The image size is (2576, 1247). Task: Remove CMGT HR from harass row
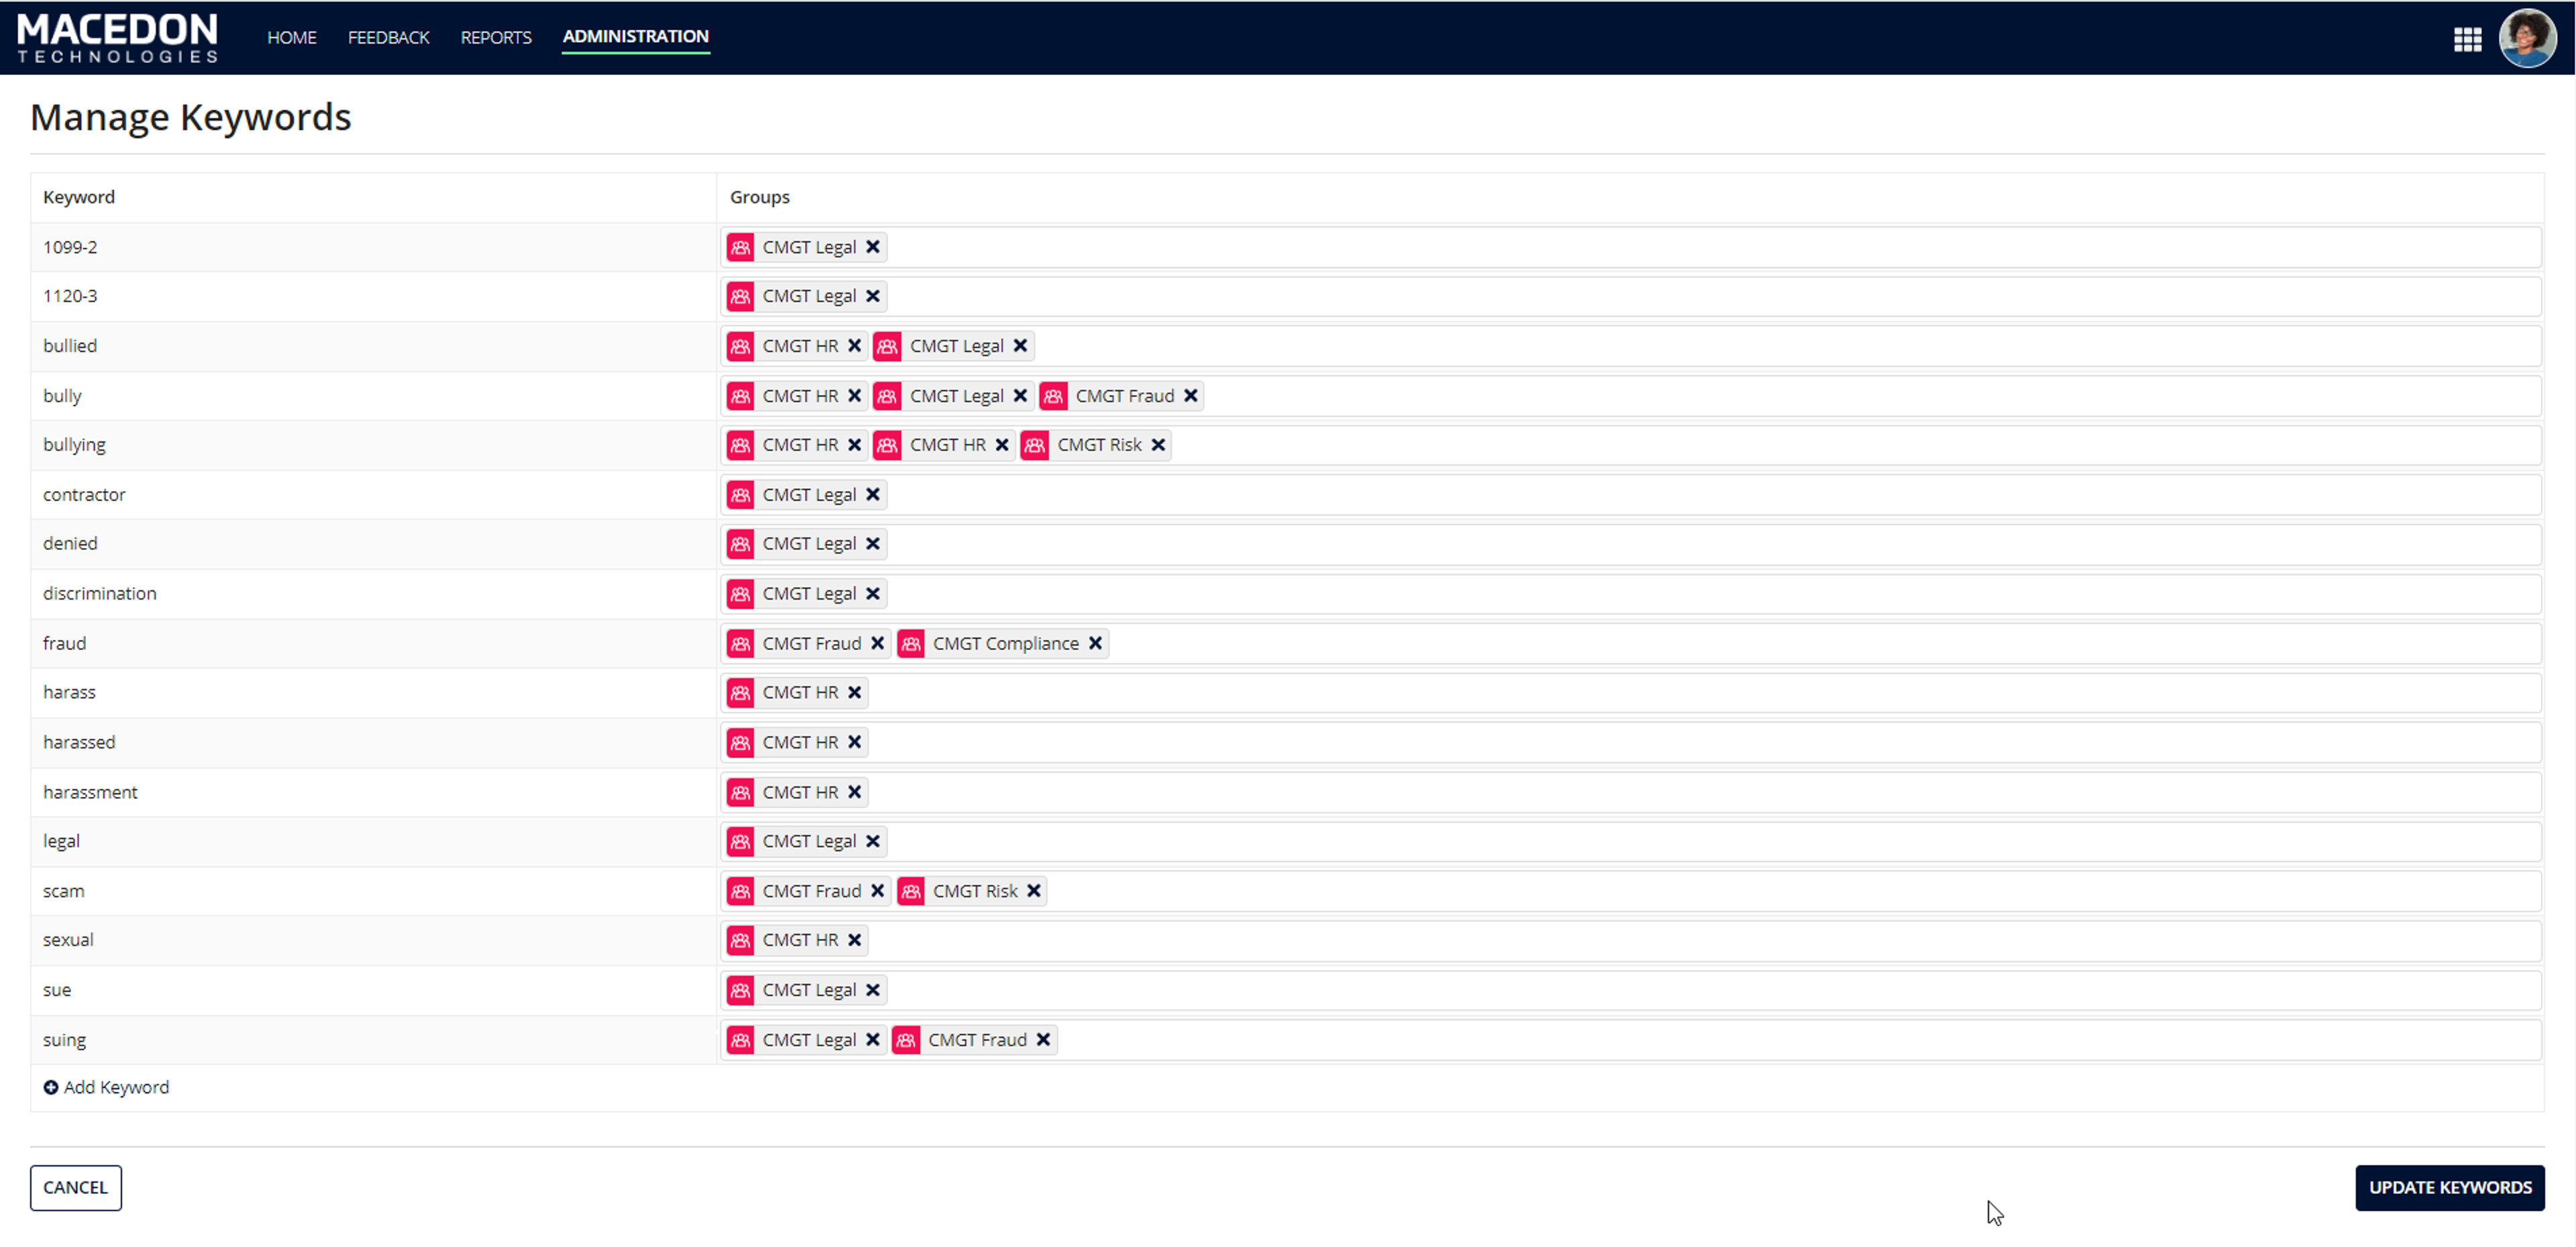[854, 693]
